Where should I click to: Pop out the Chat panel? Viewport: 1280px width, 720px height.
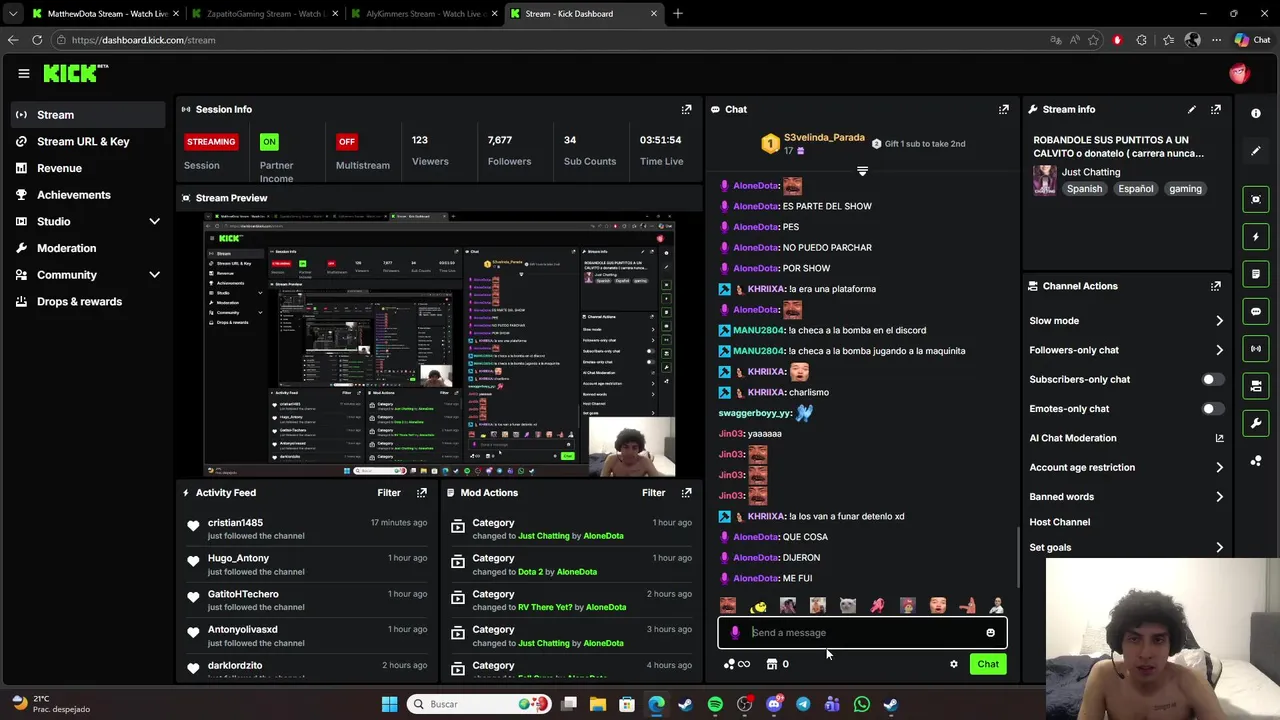1004,109
